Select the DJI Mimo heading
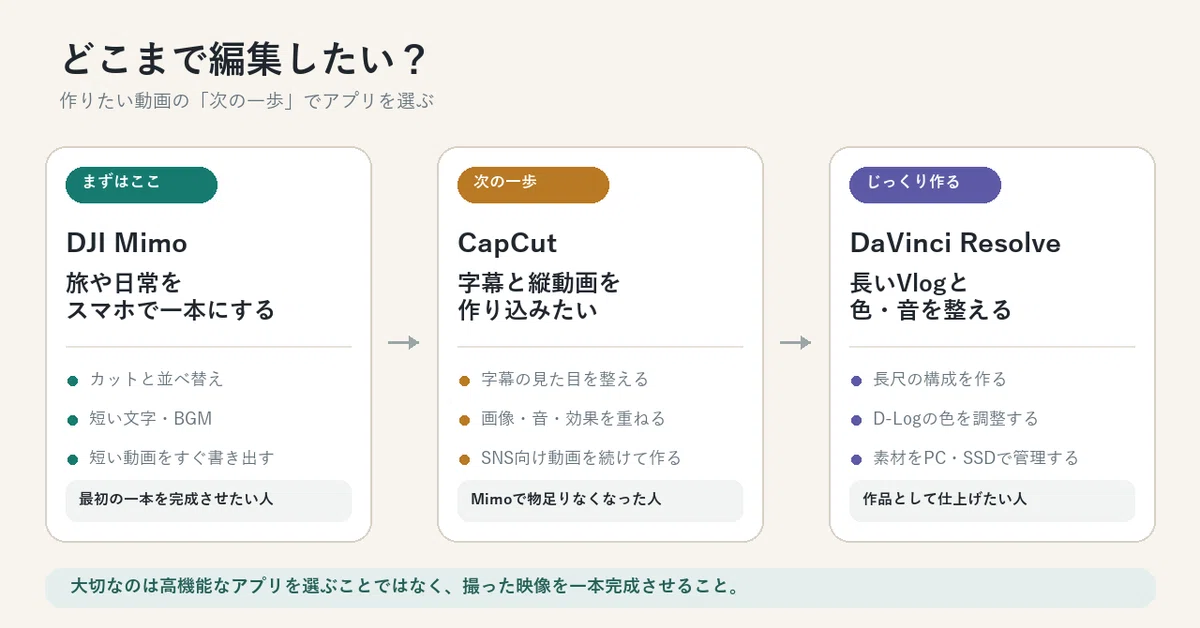 pos(127,243)
